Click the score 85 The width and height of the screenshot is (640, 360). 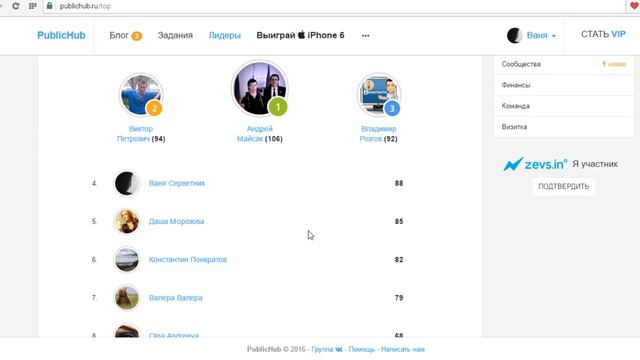click(x=399, y=221)
